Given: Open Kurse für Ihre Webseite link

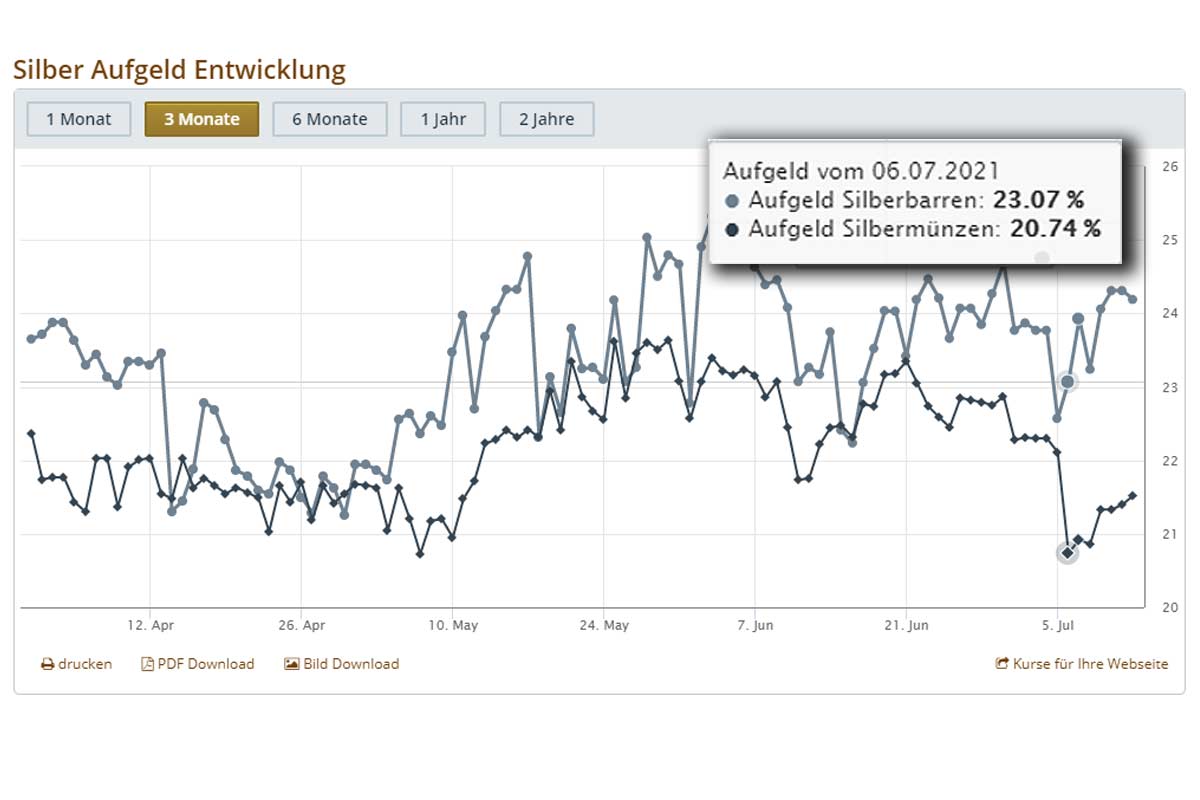Looking at the screenshot, I should [x=1090, y=664].
